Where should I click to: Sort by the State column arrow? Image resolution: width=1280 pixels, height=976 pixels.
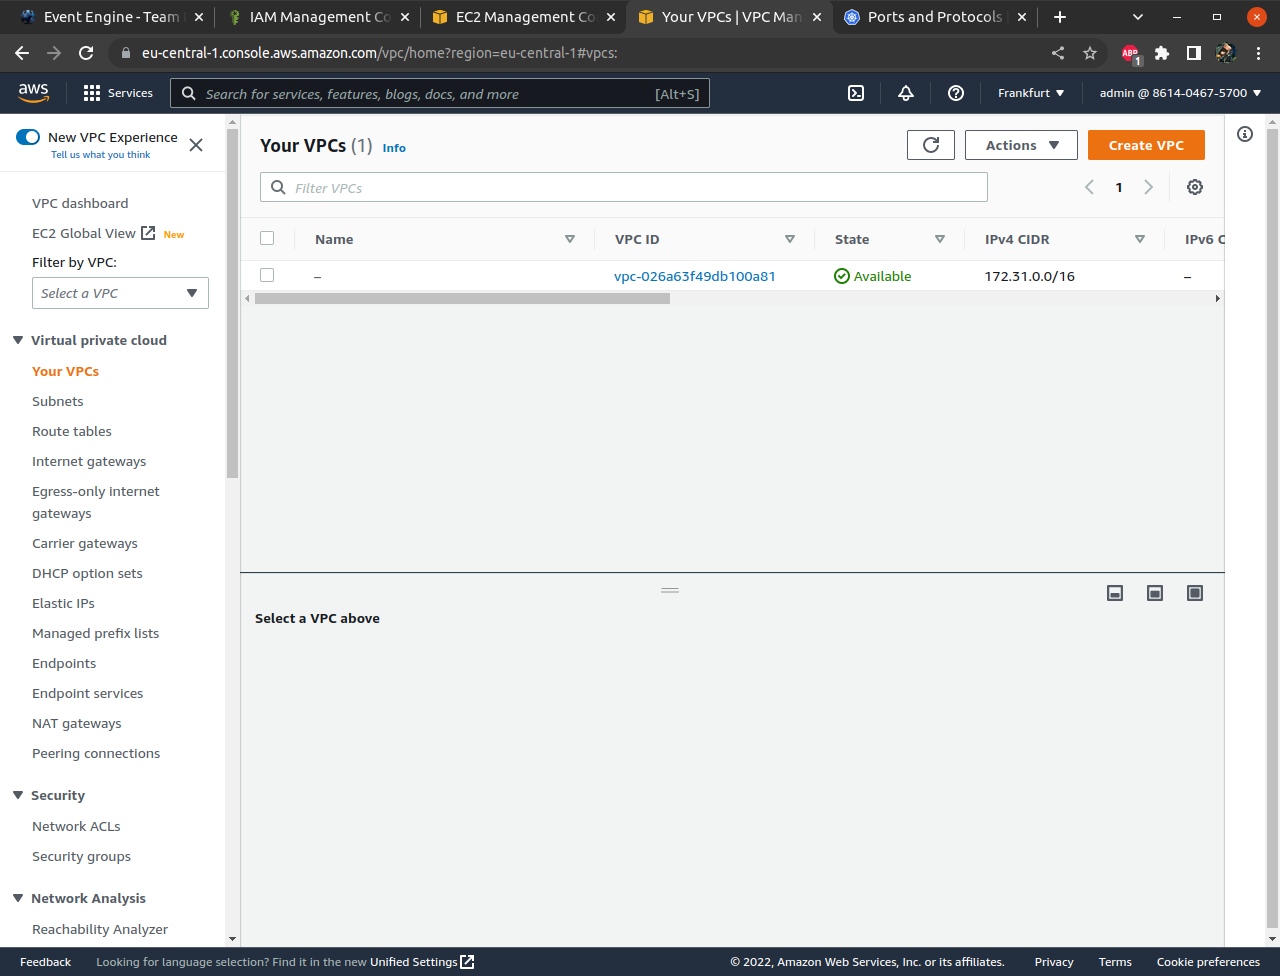(940, 239)
